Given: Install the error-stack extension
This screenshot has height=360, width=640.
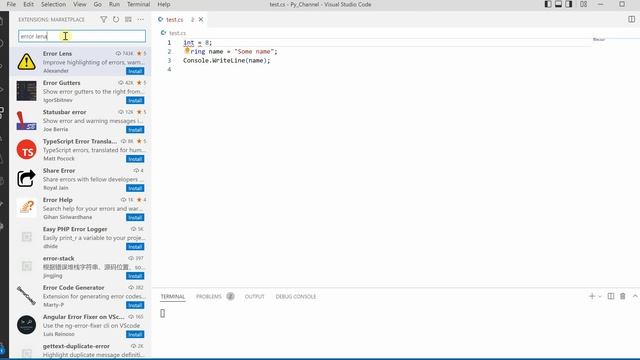Looking at the screenshot, I should (135, 276).
